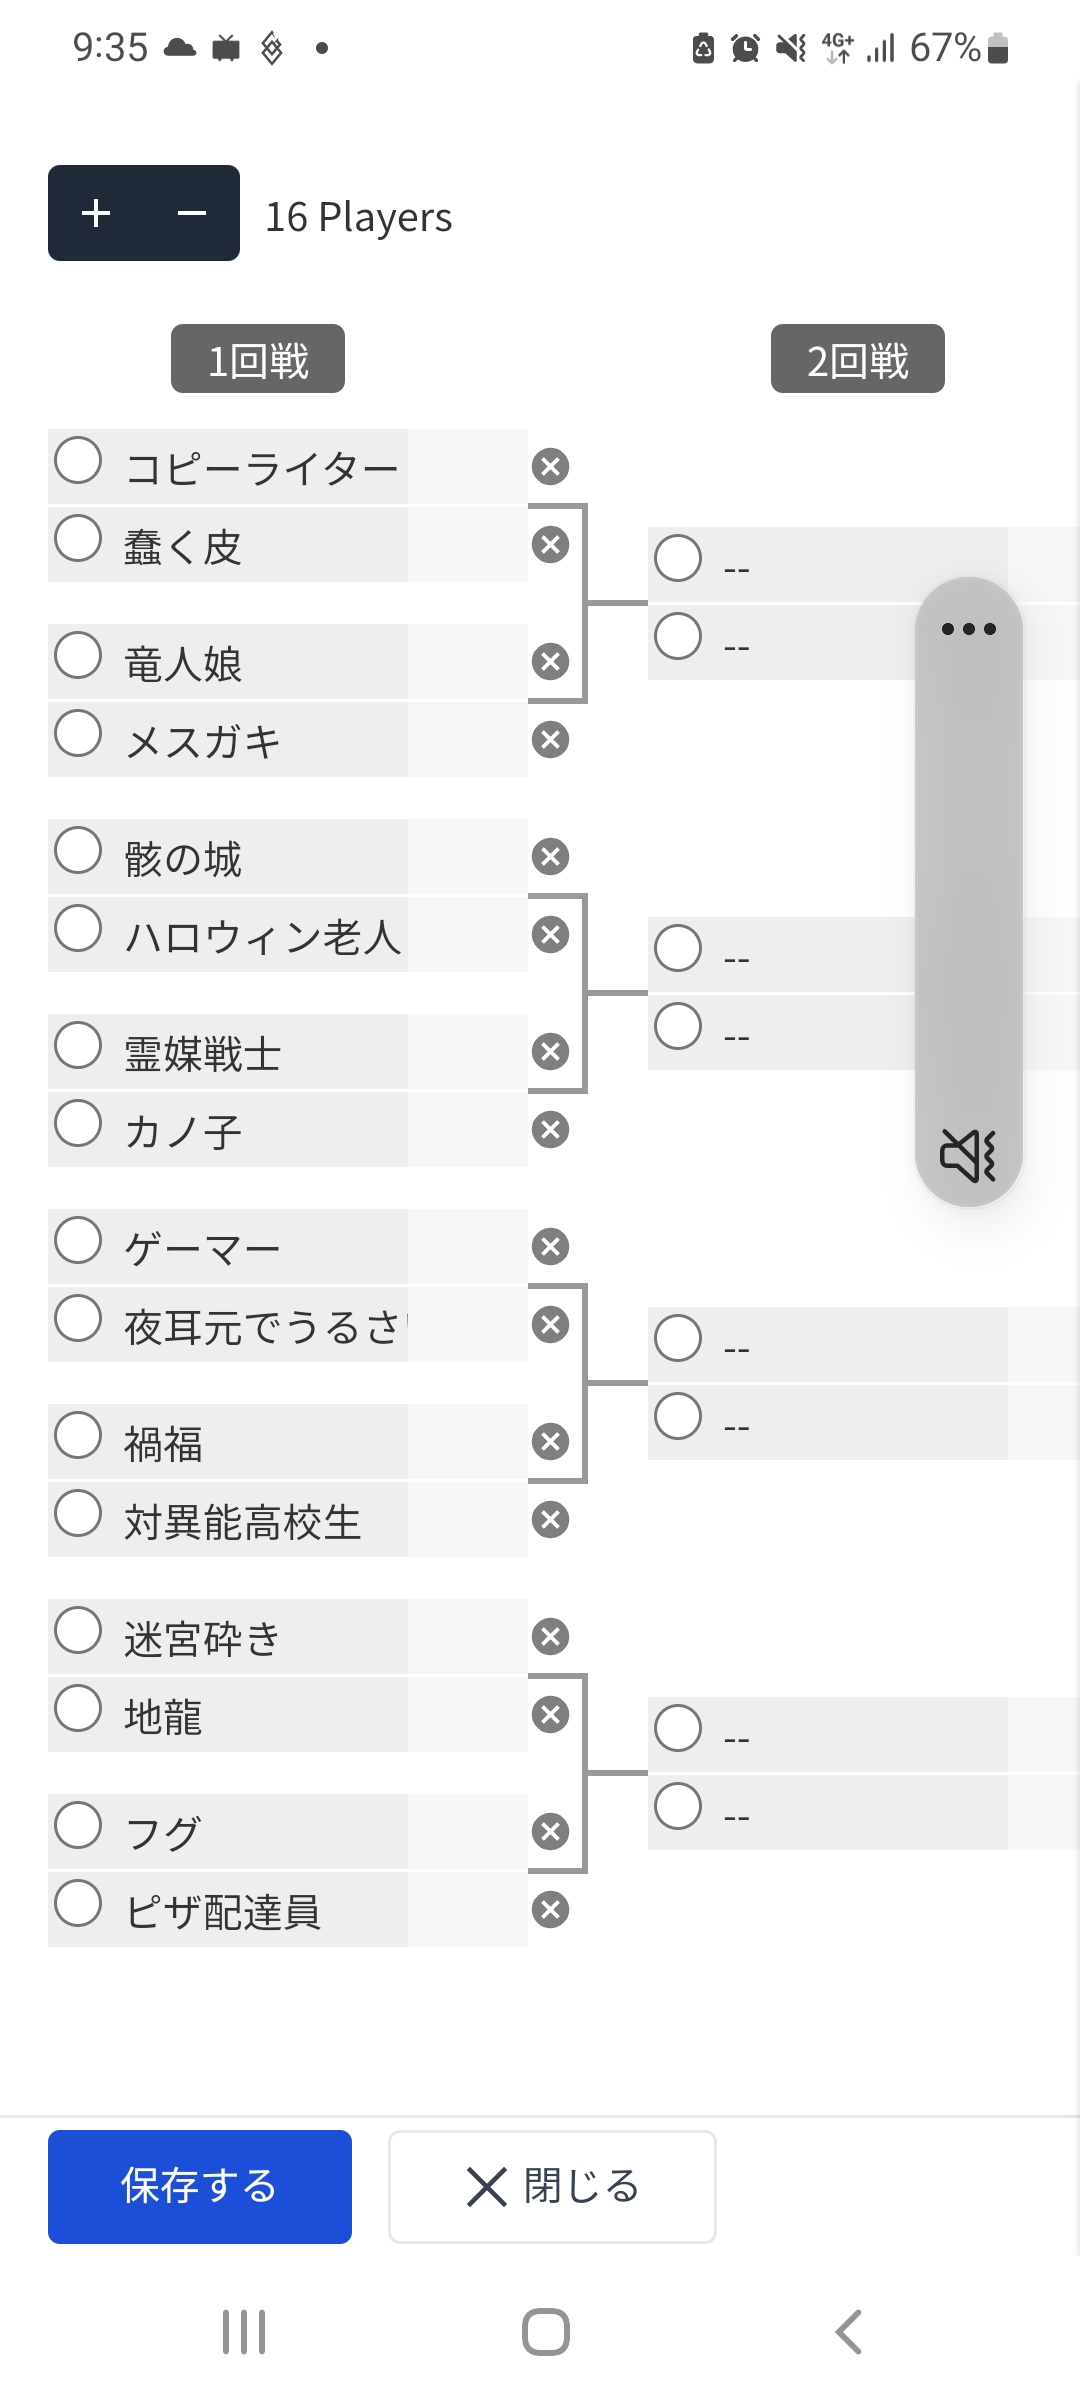Open volume panel three-dots options
This screenshot has width=1080, height=2400.
click(968, 629)
